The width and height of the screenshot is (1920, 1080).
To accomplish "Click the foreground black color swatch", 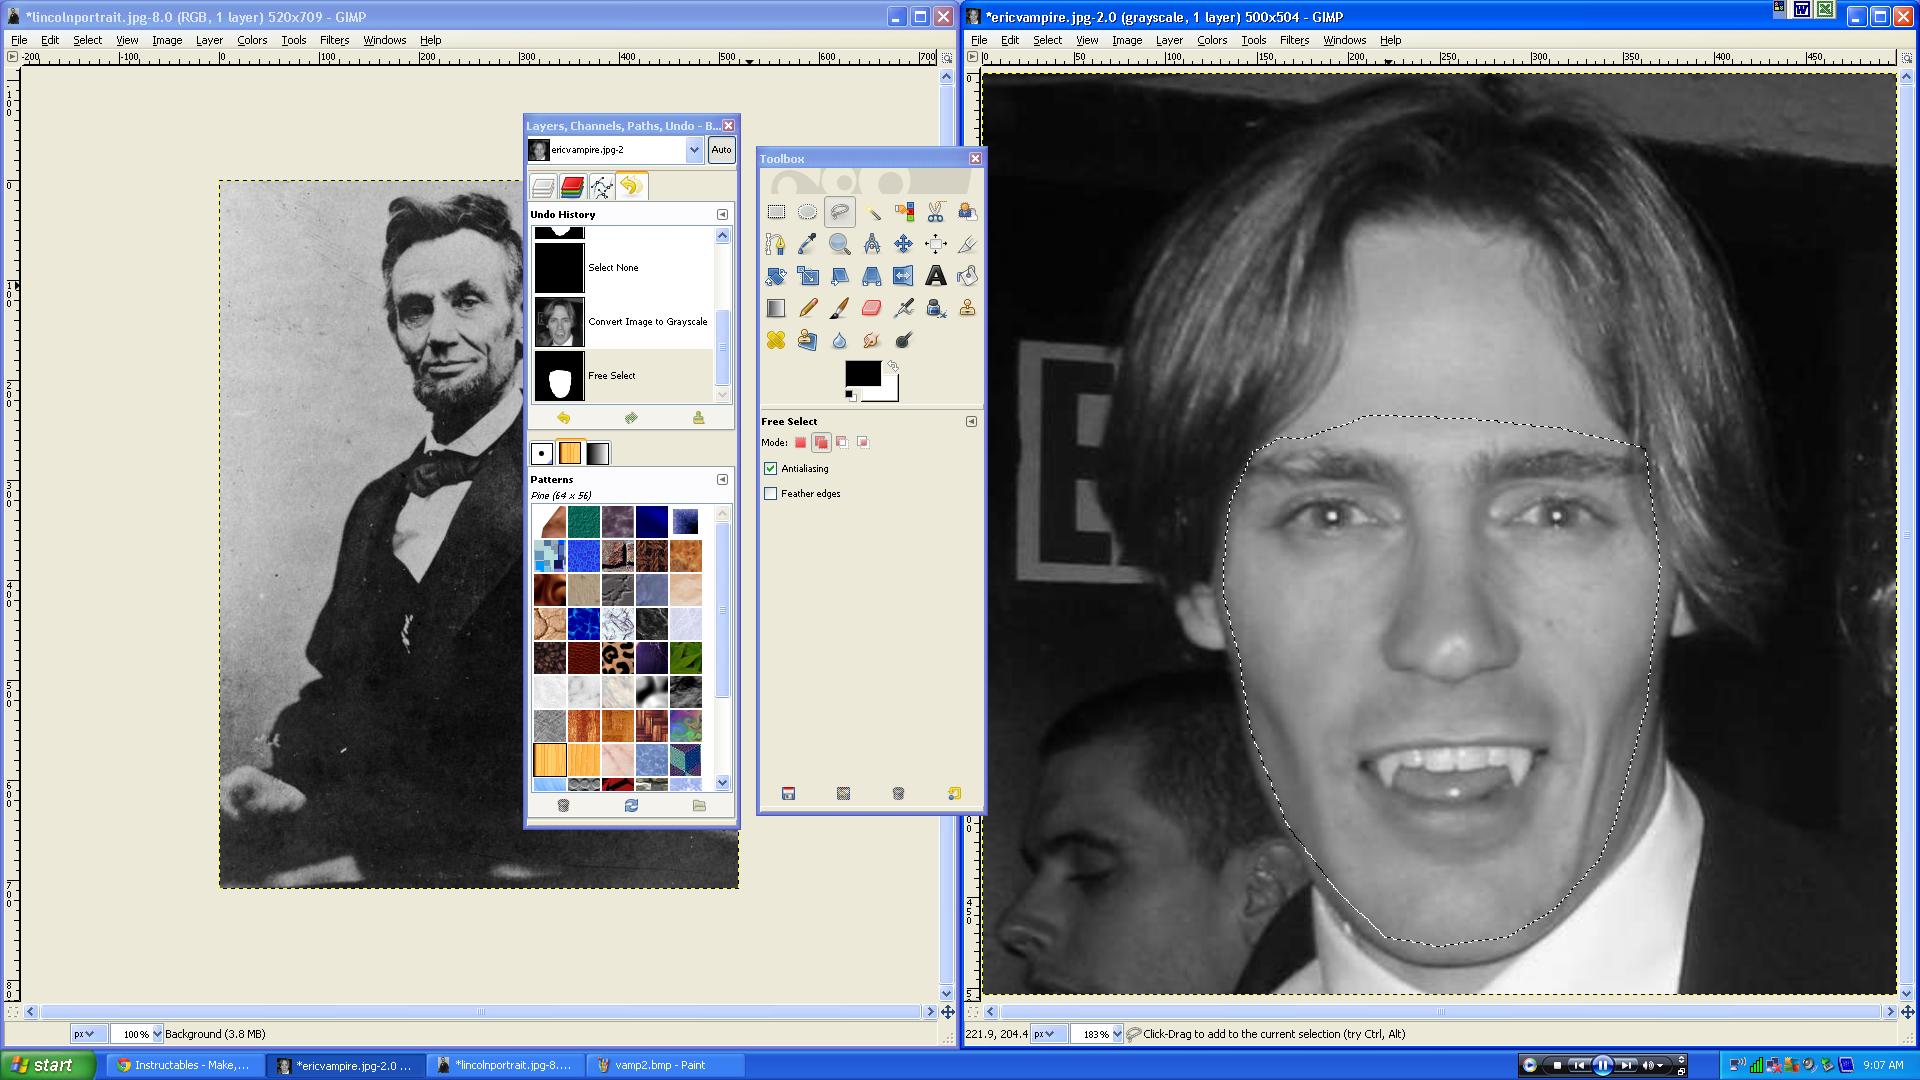I will 861,371.
